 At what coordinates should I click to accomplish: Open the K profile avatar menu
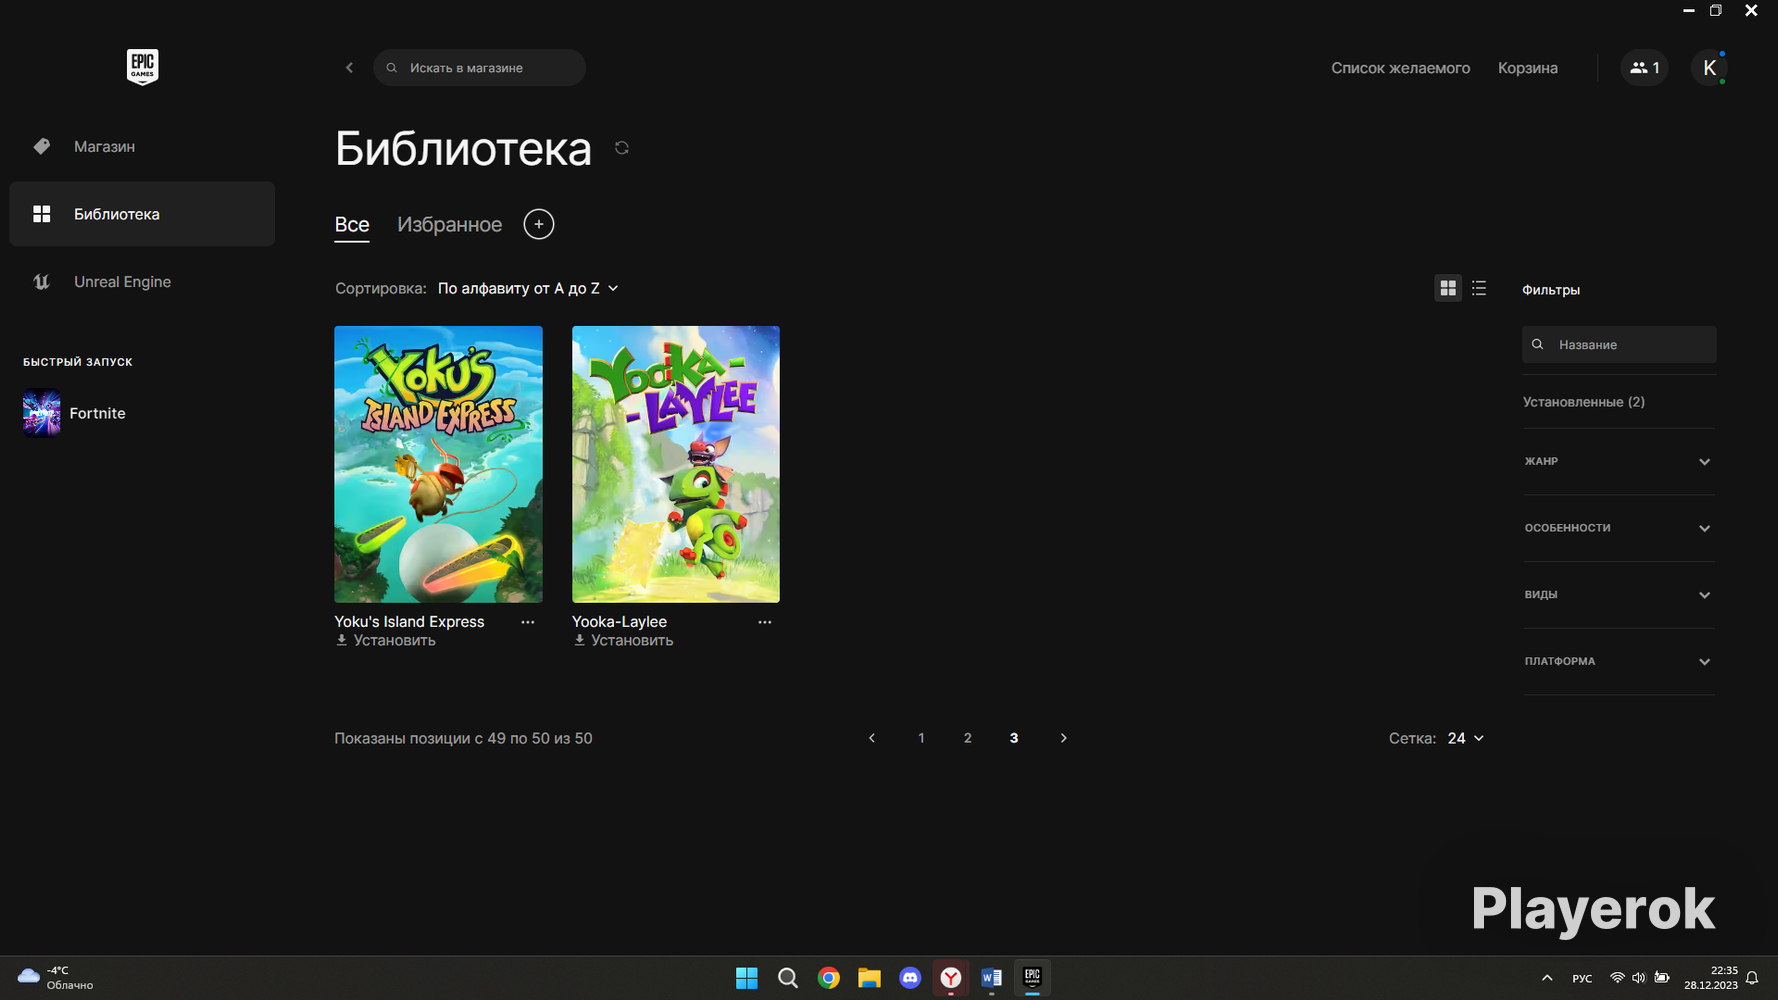click(x=1709, y=68)
